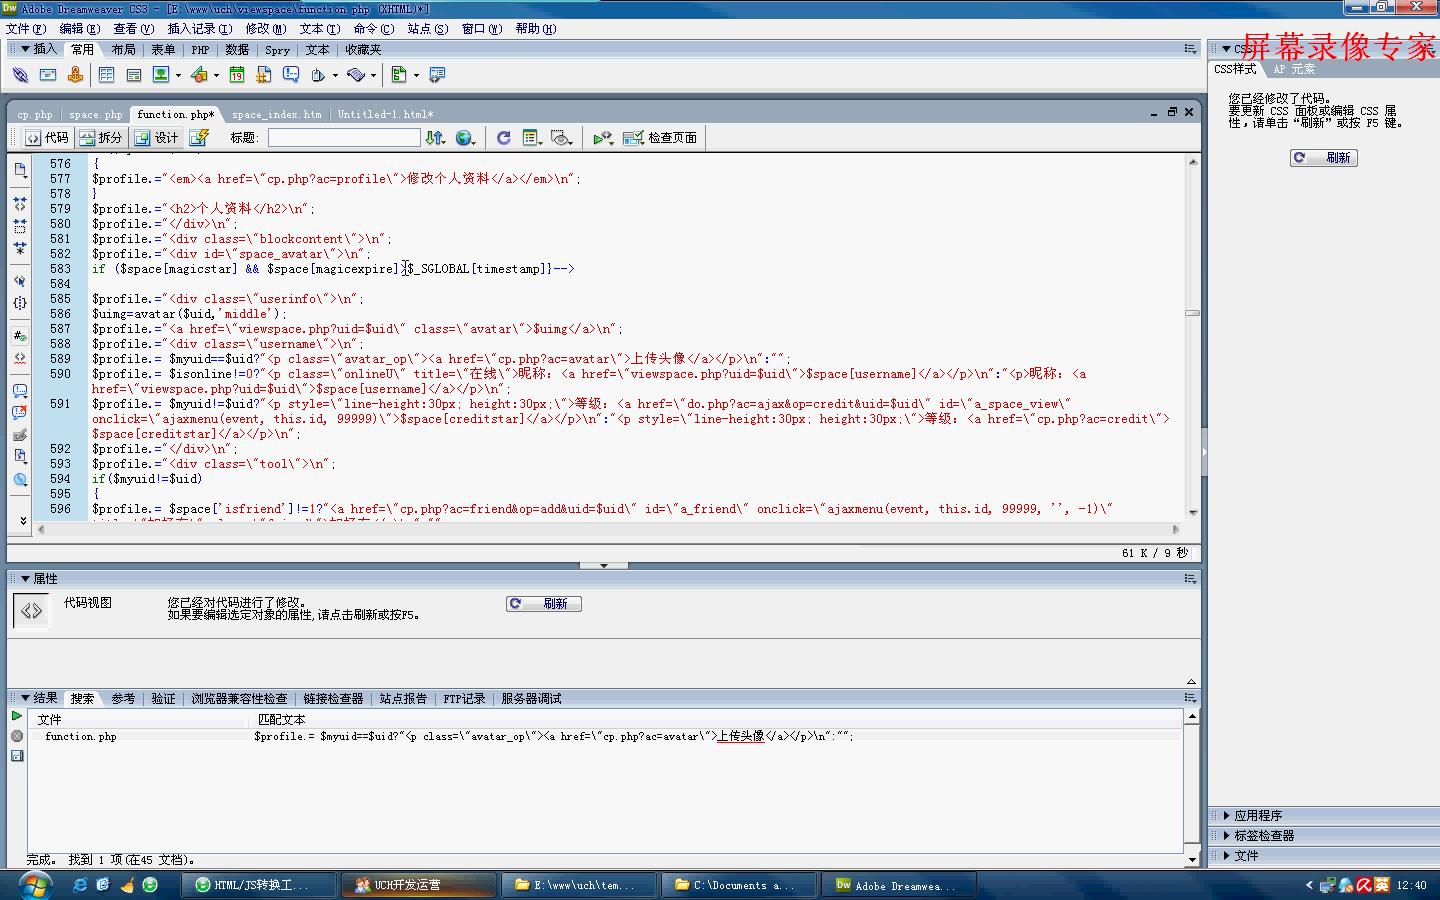
Task: Switch to Code view (代码)
Action: point(47,138)
